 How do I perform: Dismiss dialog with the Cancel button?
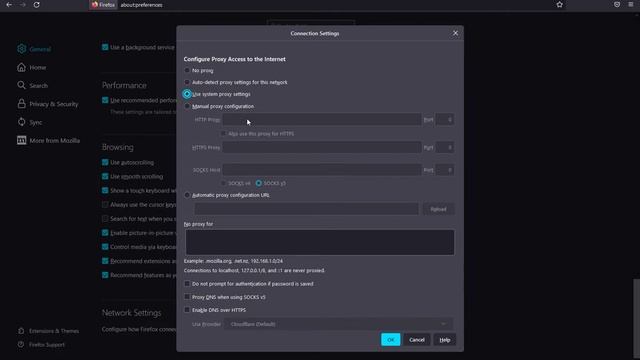(x=417, y=340)
